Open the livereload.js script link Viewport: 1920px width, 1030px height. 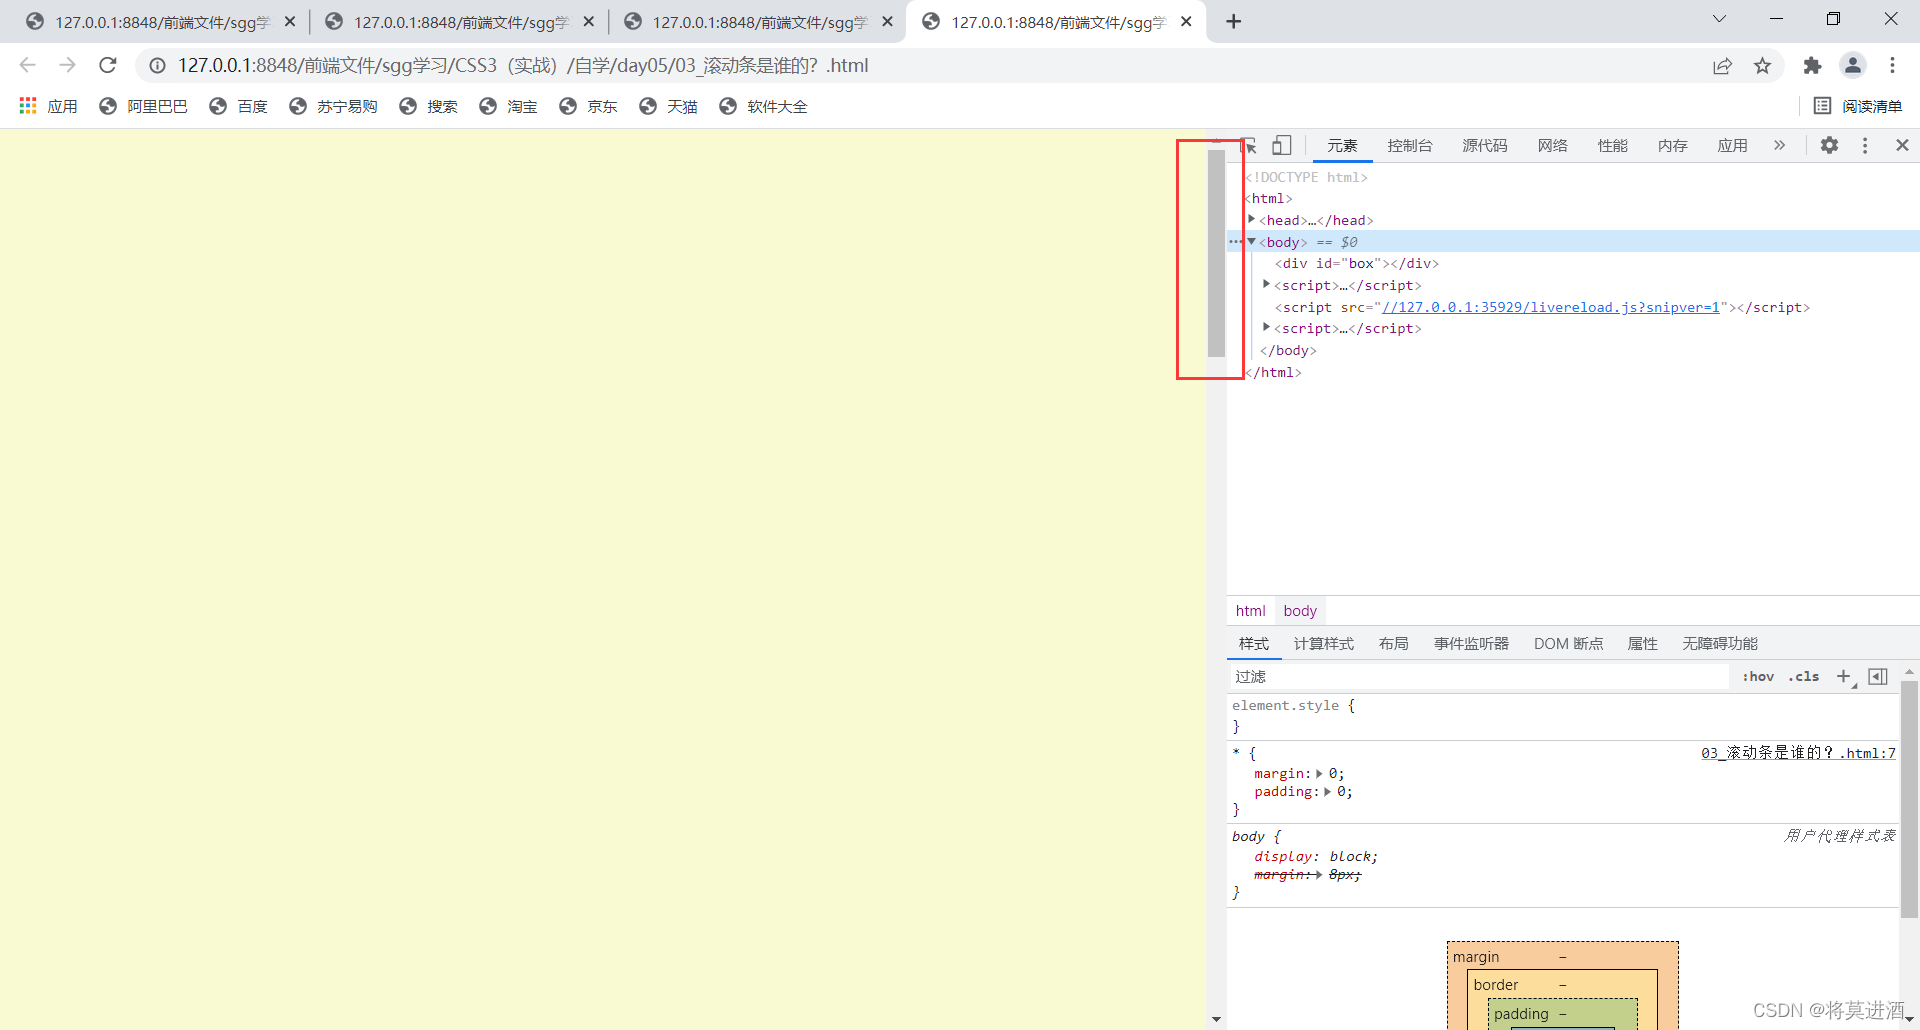point(1551,307)
